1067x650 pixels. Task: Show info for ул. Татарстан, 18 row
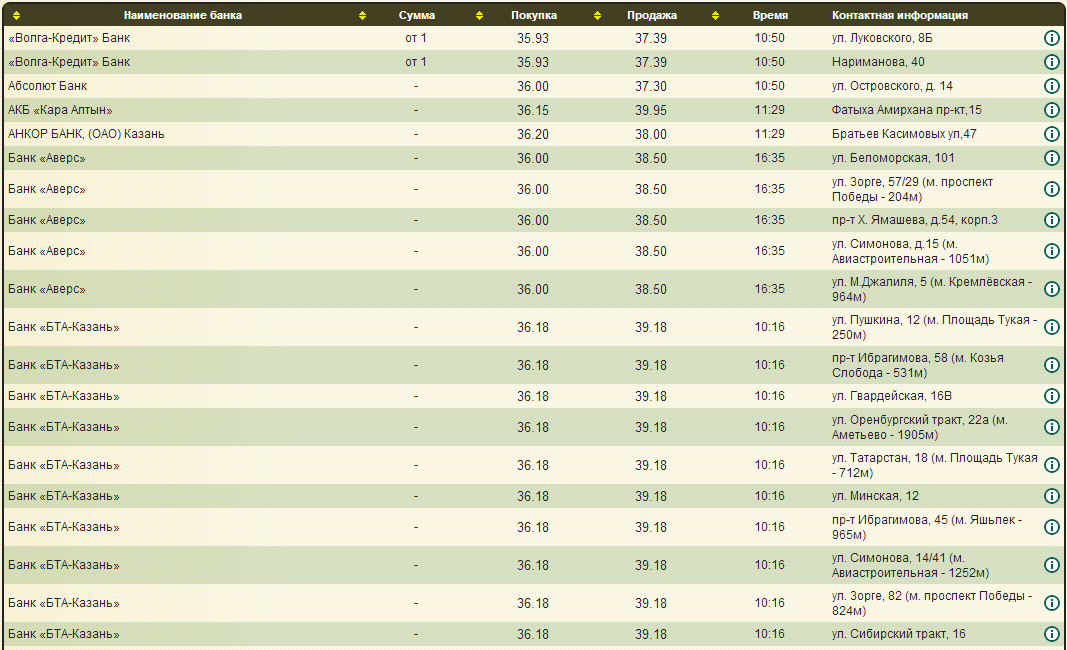coord(1051,466)
